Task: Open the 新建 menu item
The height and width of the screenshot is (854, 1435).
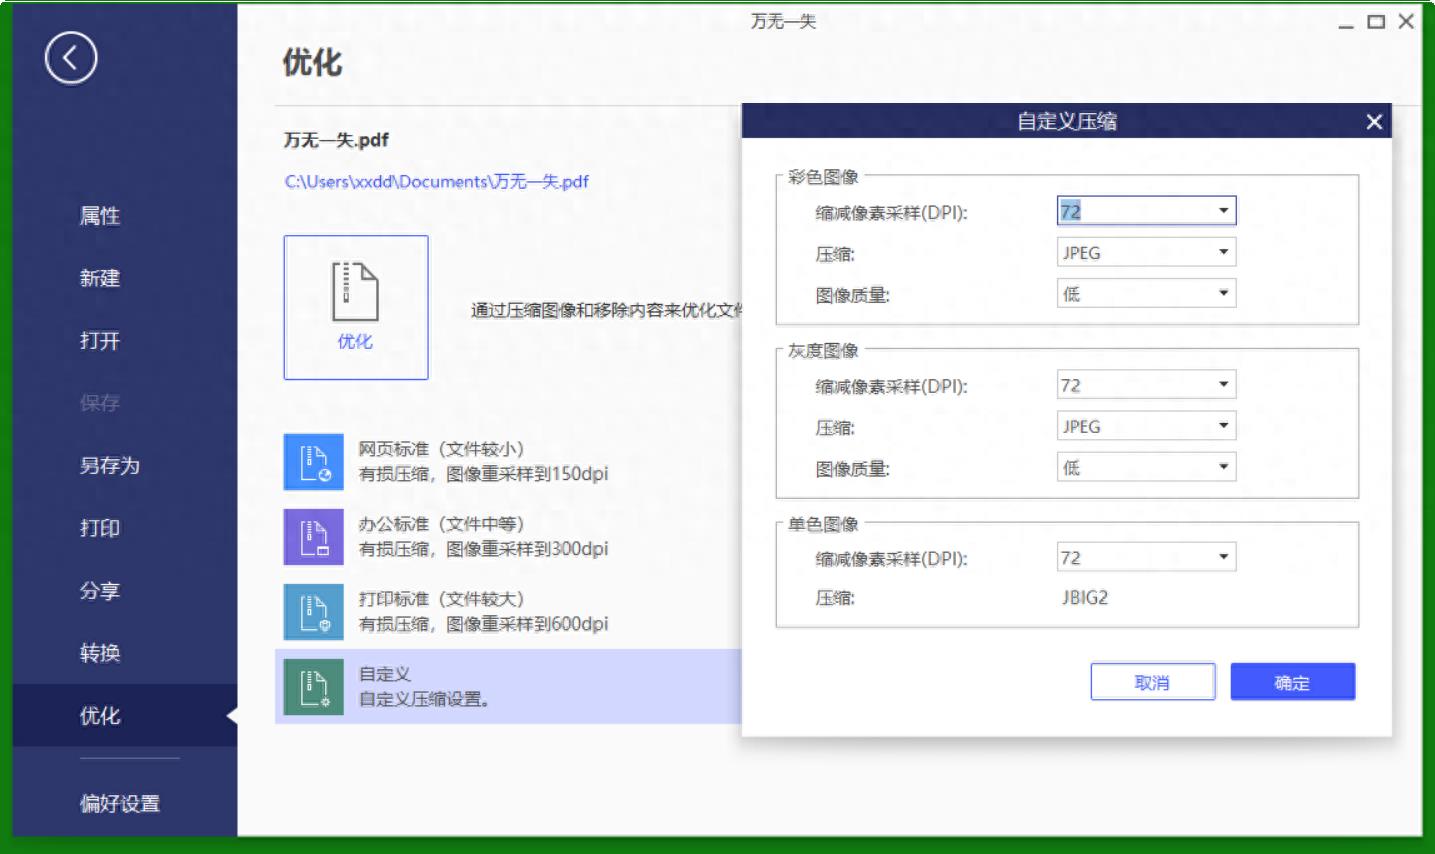Action: click(100, 278)
